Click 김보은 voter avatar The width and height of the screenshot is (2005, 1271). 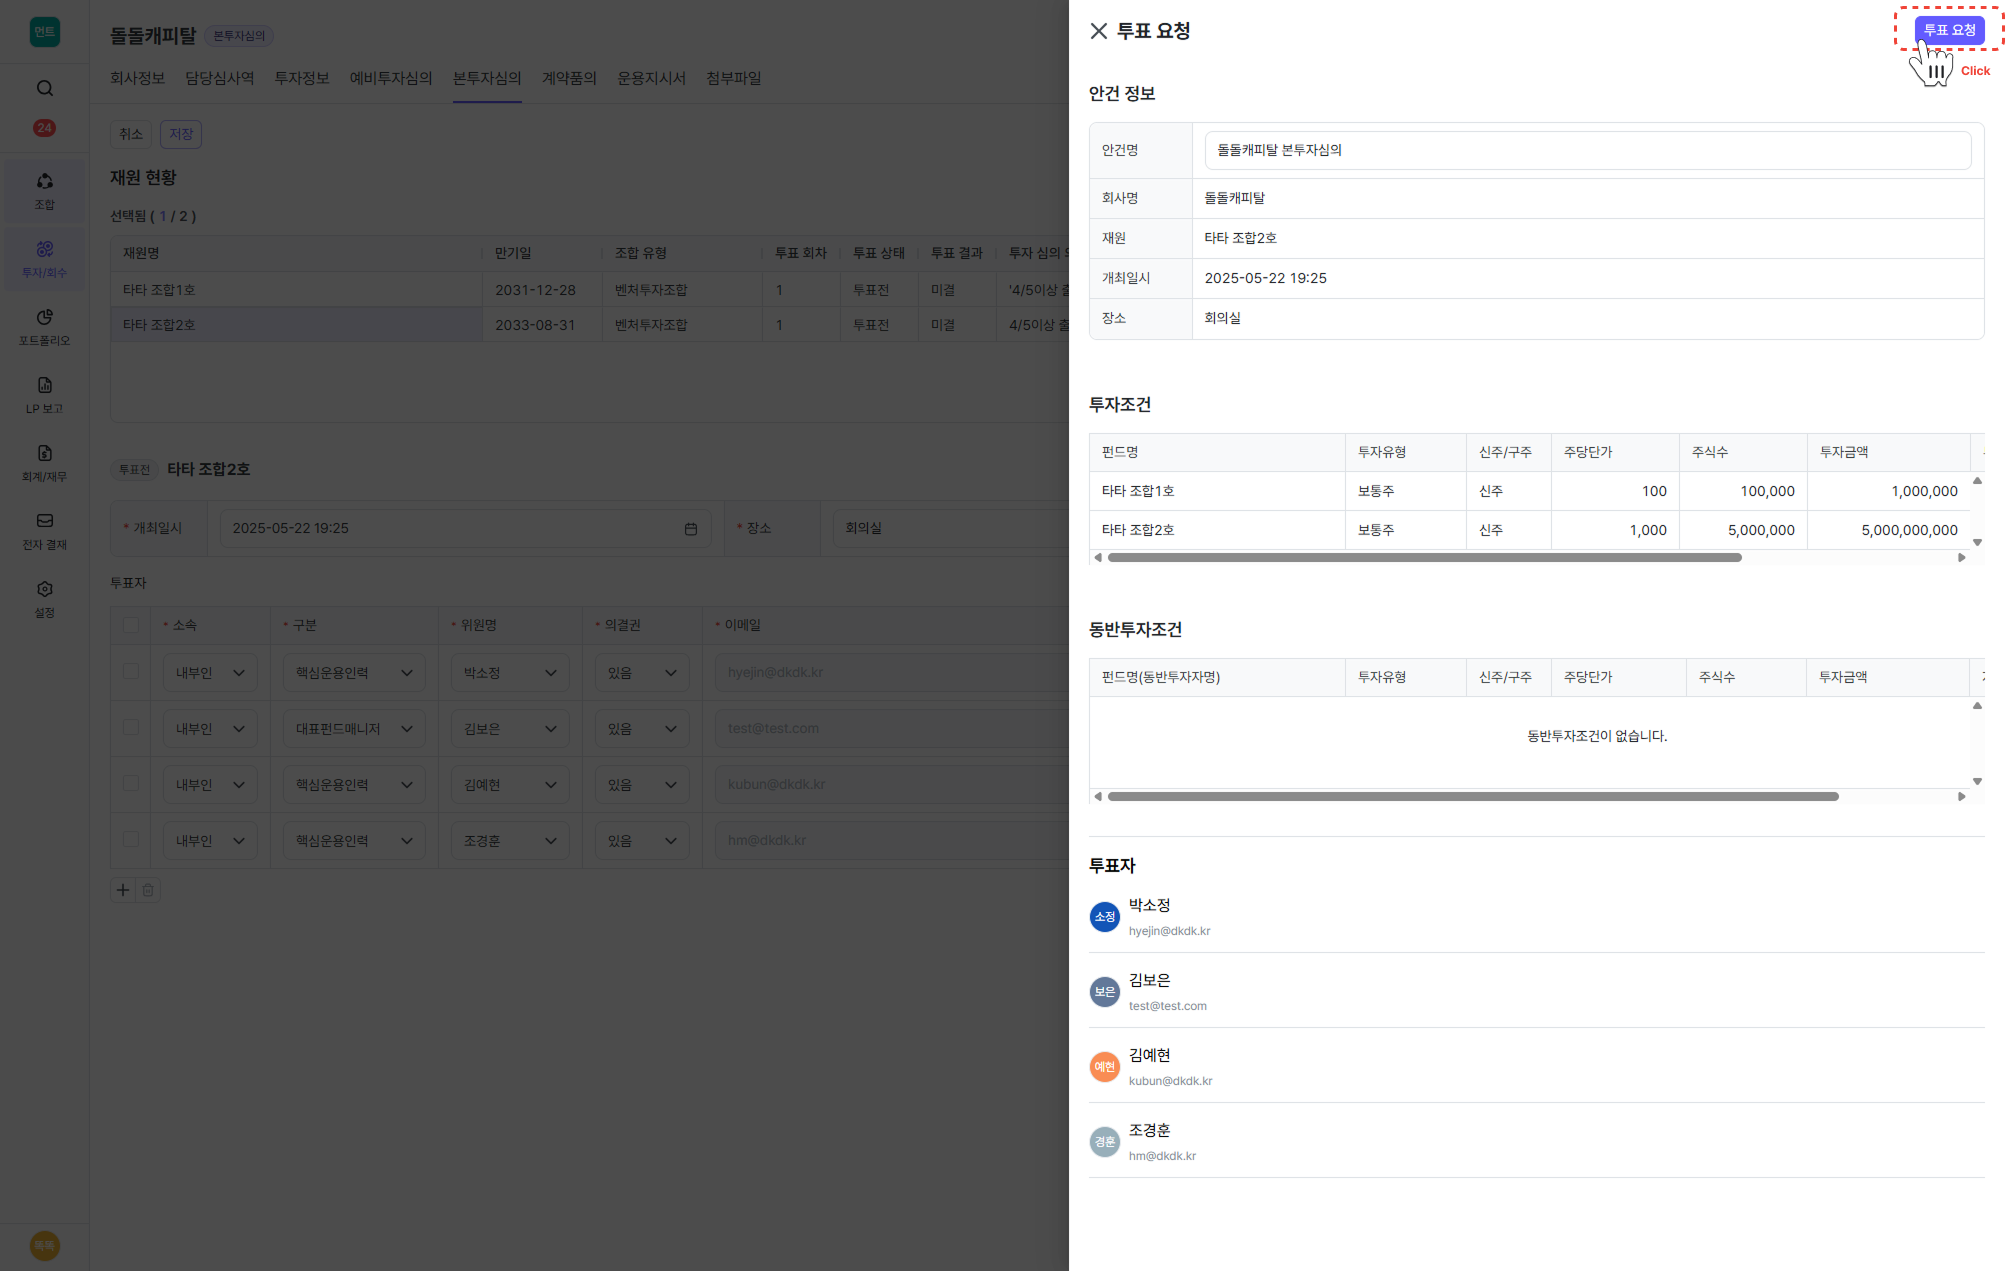pyautogui.click(x=1104, y=991)
